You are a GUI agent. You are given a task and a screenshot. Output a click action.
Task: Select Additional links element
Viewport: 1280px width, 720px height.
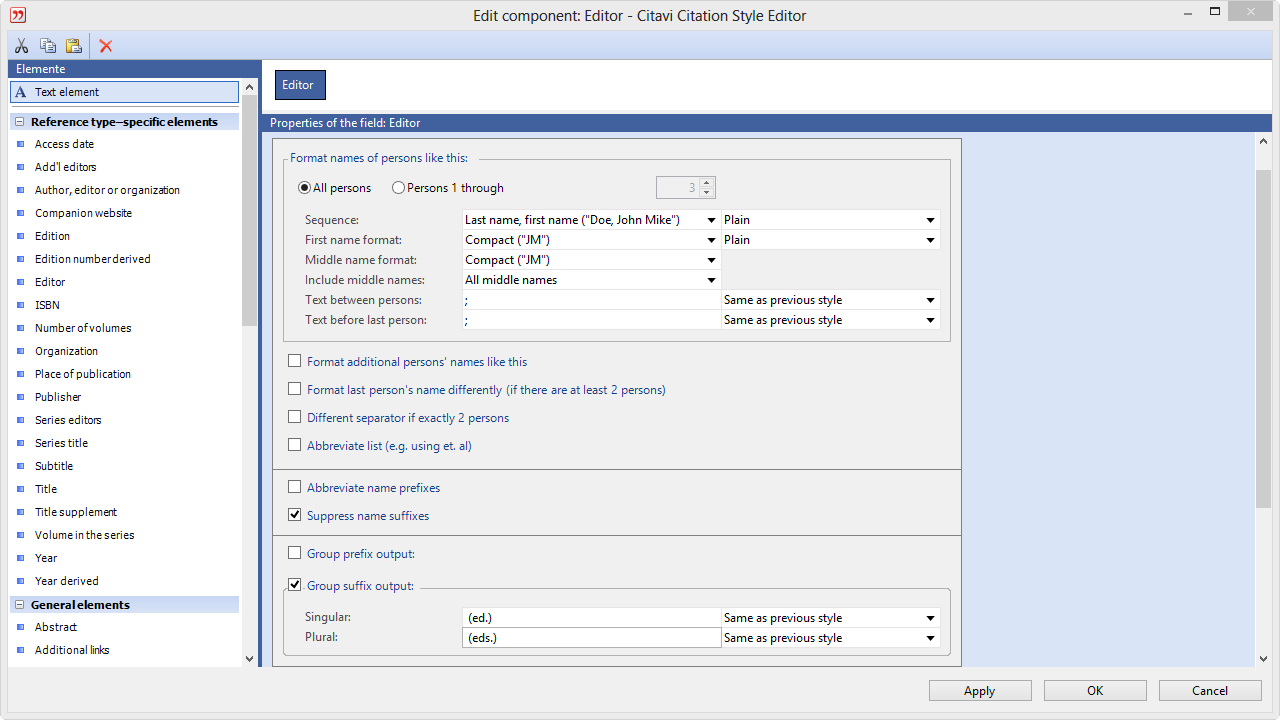point(72,650)
